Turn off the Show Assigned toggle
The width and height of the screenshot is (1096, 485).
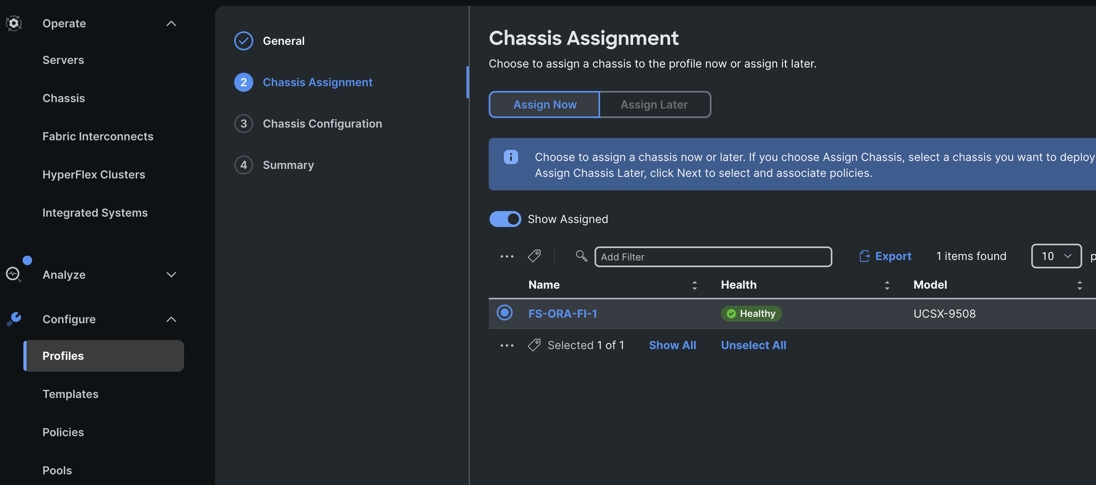505,219
